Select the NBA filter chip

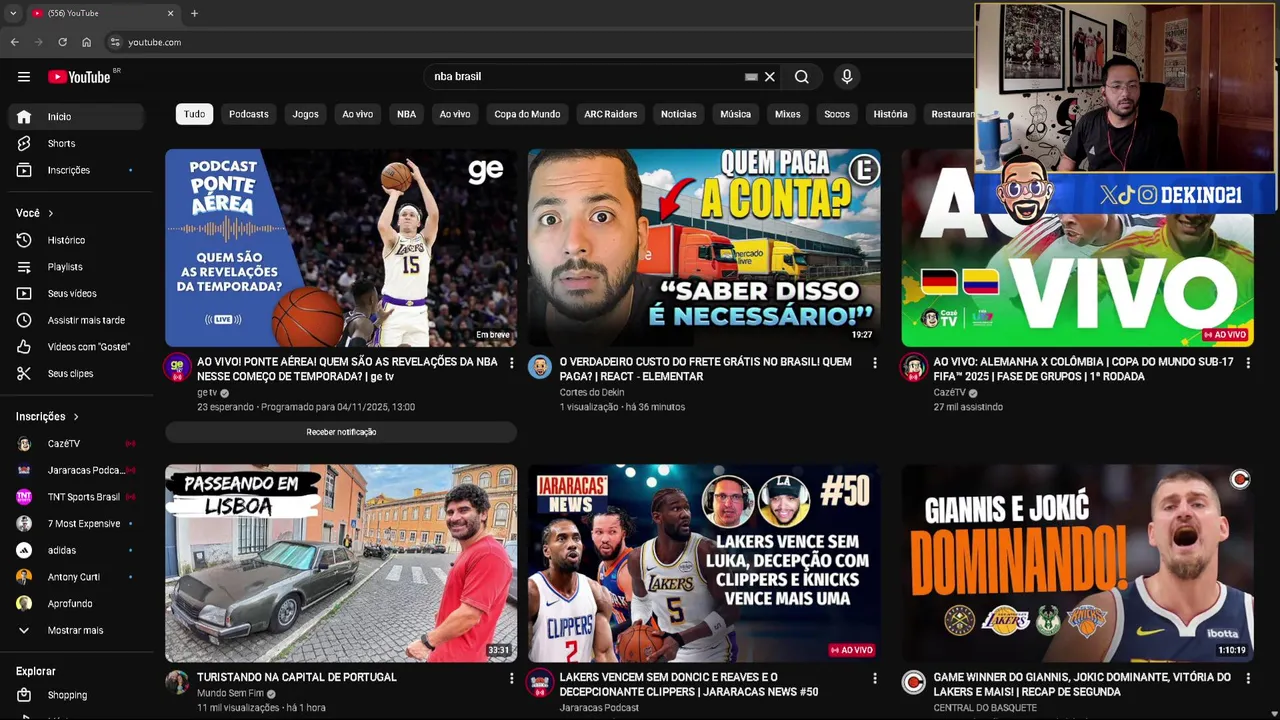(x=406, y=114)
